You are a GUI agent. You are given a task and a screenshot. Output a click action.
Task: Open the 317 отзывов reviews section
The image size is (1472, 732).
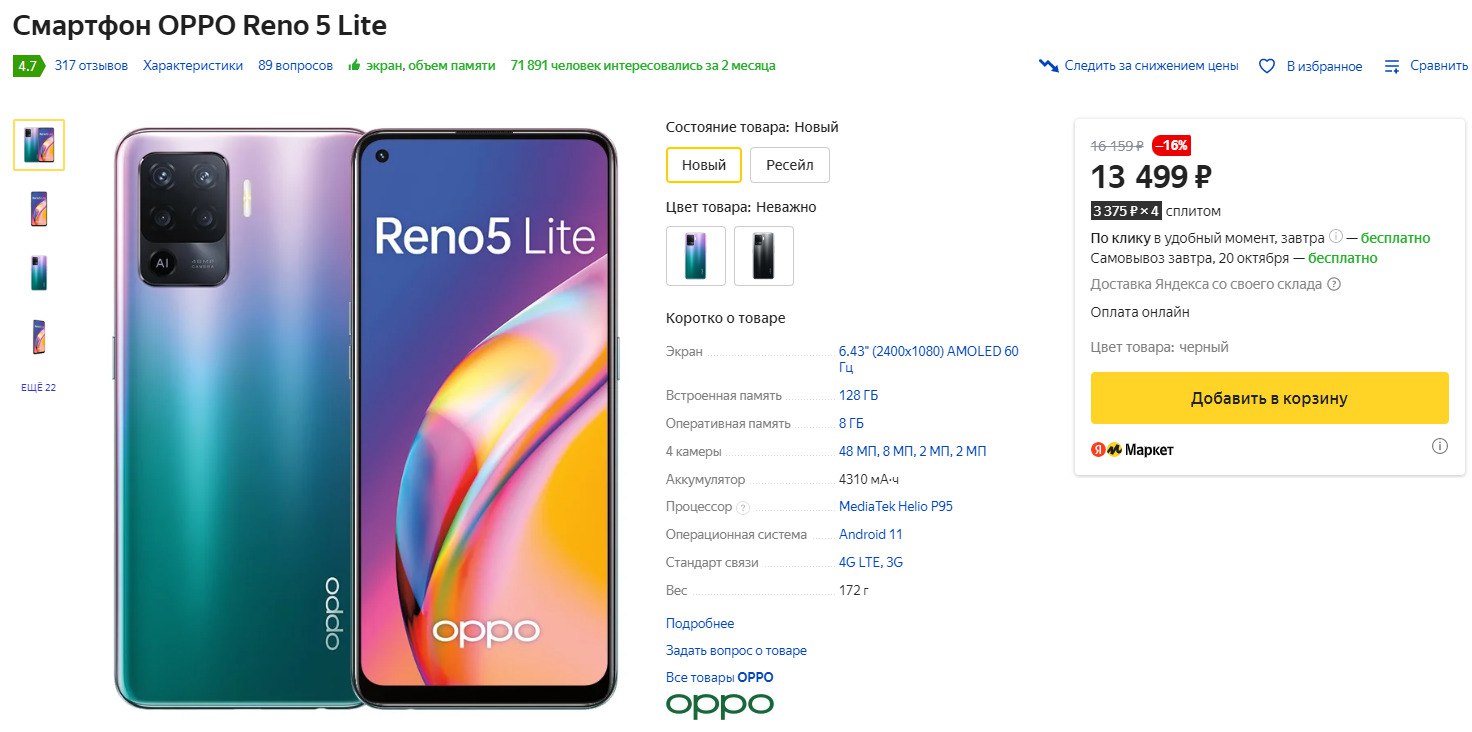click(91, 65)
